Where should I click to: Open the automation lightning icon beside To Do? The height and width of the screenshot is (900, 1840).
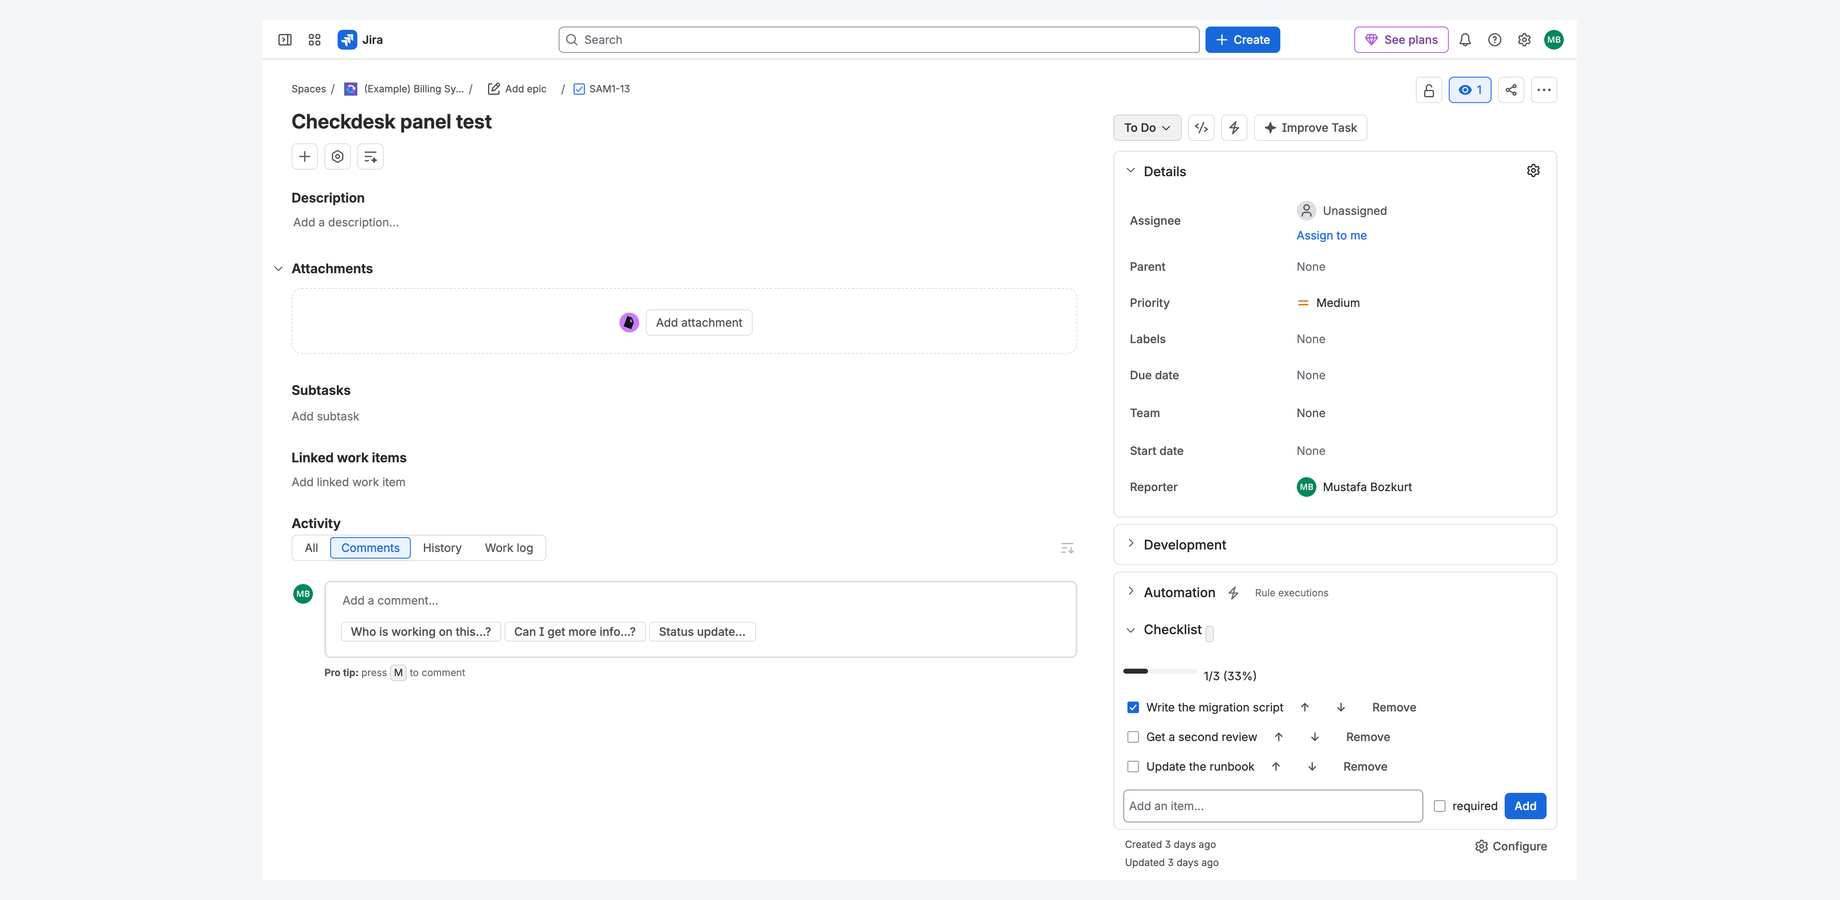pos(1234,128)
